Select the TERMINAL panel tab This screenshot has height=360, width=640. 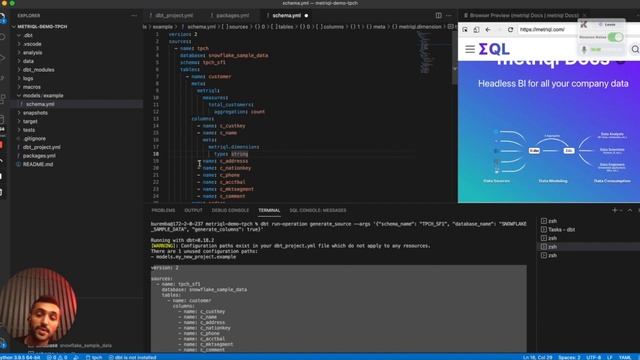[269, 210]
